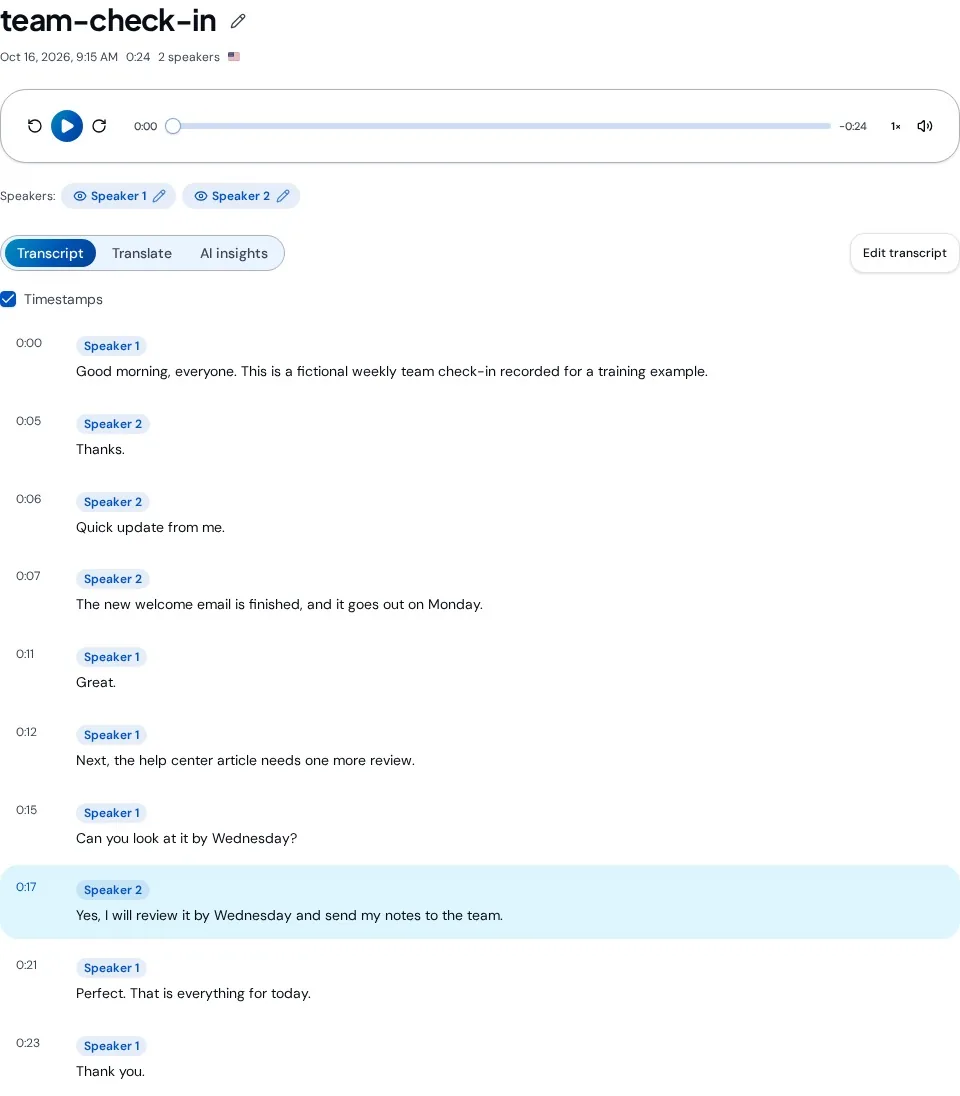Screen dimensions: 960x1096
Task: Click Speaker 2 tag above welcome email line
Action: (x=113, y=579)
